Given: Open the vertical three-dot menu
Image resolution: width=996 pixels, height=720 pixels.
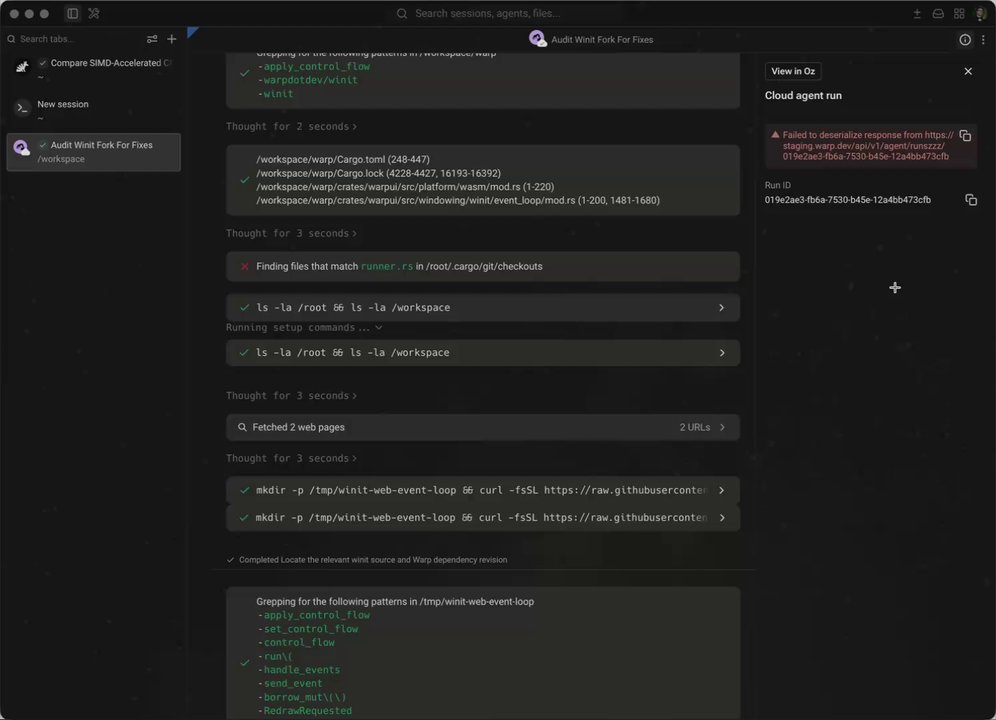Looking at the screenshot, I should pos(983,39).
